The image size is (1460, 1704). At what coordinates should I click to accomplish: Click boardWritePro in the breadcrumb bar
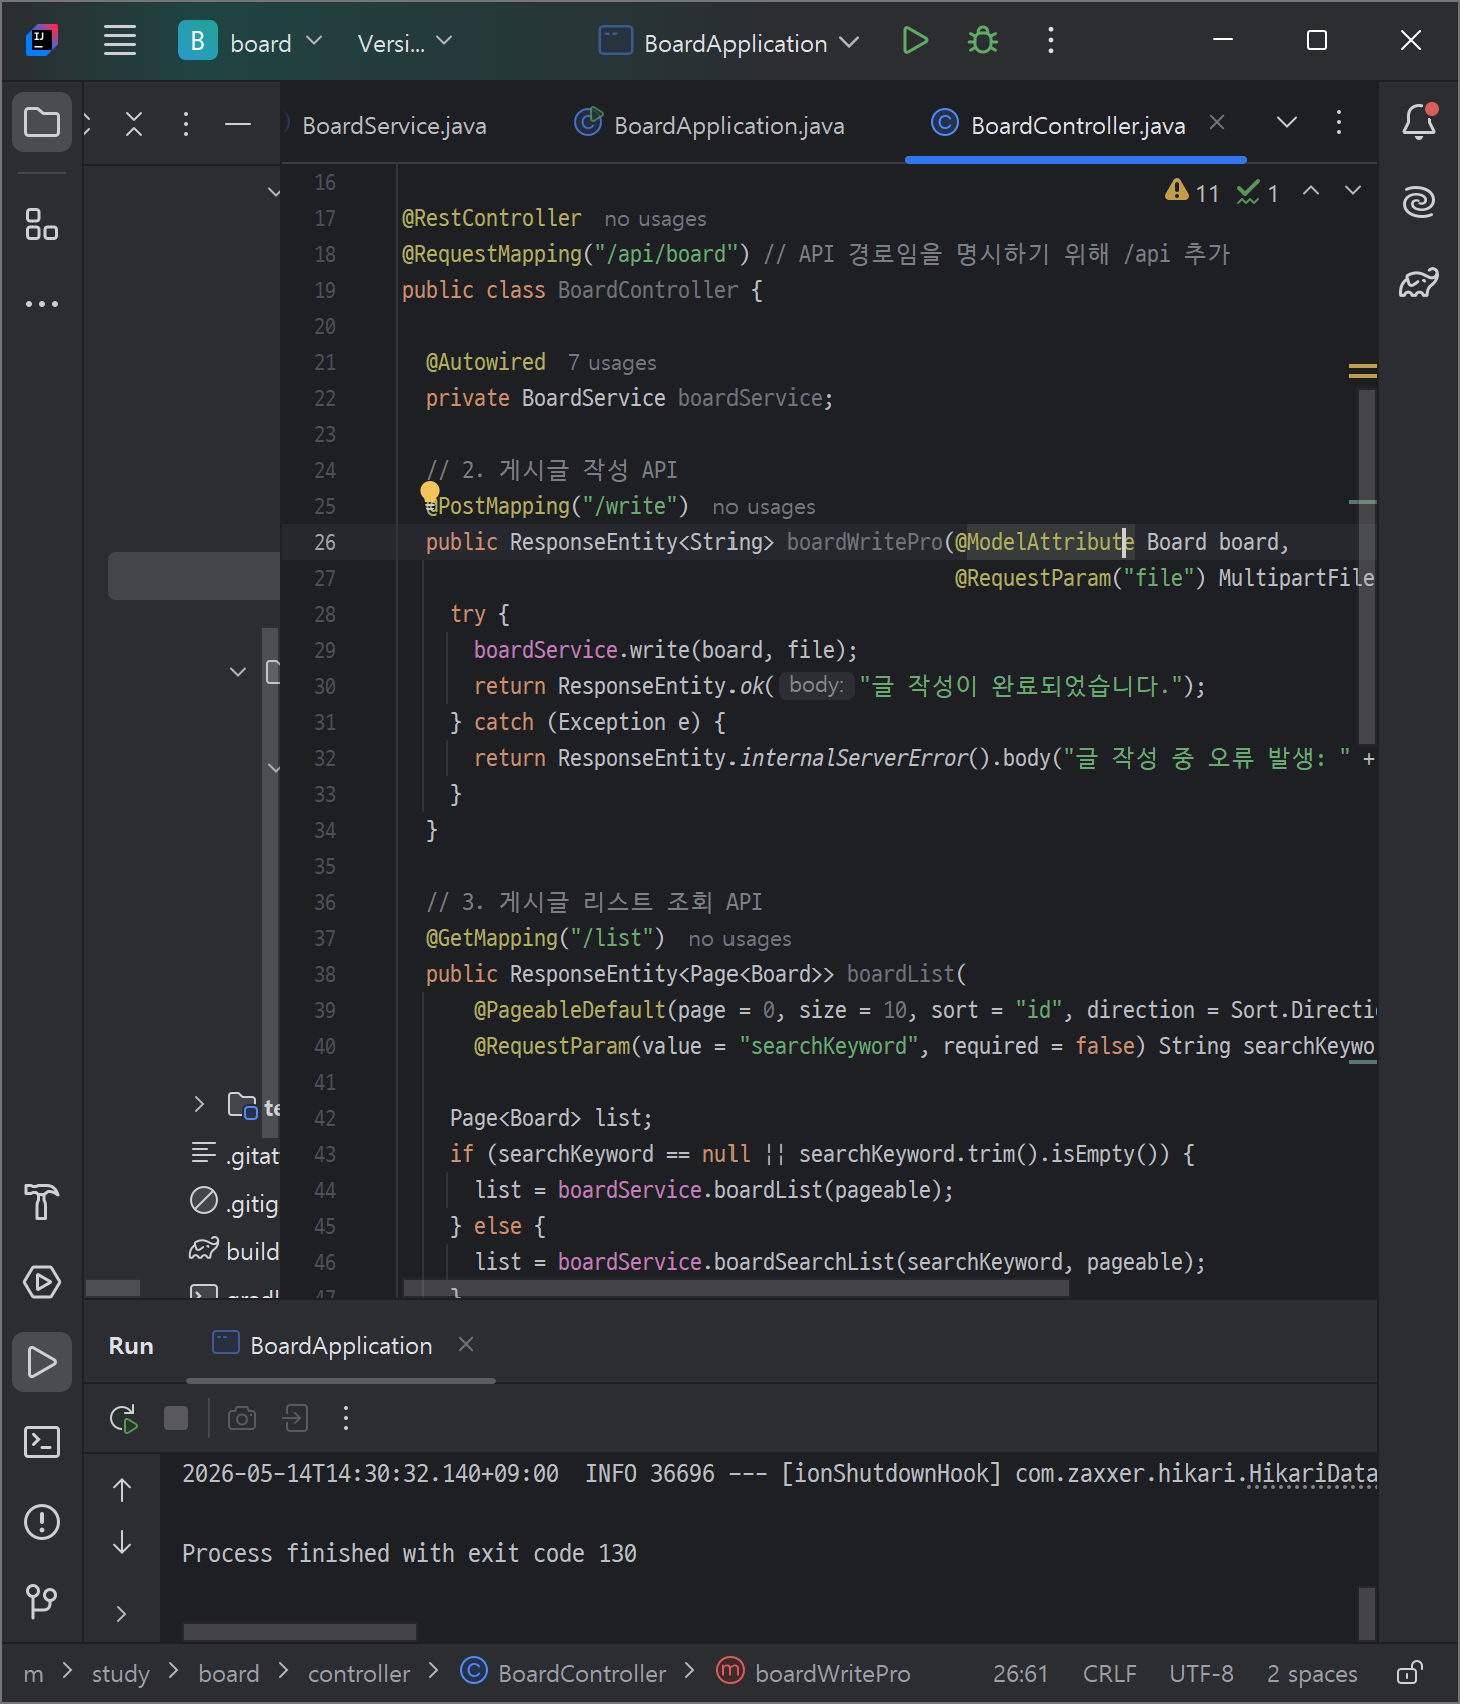pyautogui.click(x=814, y=1673)
